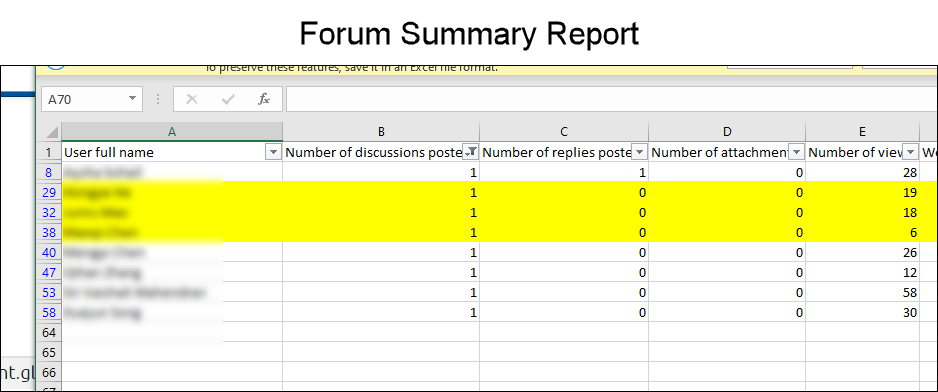
Task: Select column A header
Action: pyautogui.click(x=172, y=132)
